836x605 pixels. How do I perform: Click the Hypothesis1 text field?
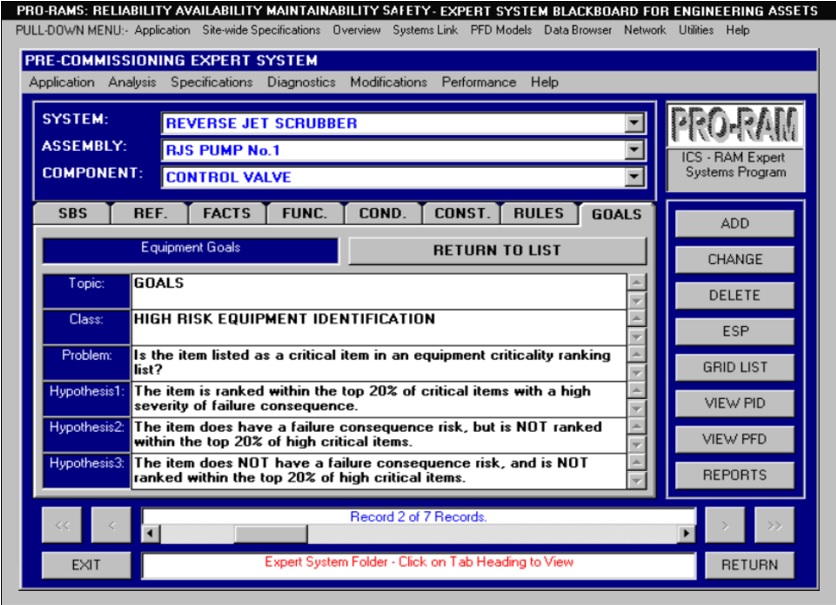379,399
